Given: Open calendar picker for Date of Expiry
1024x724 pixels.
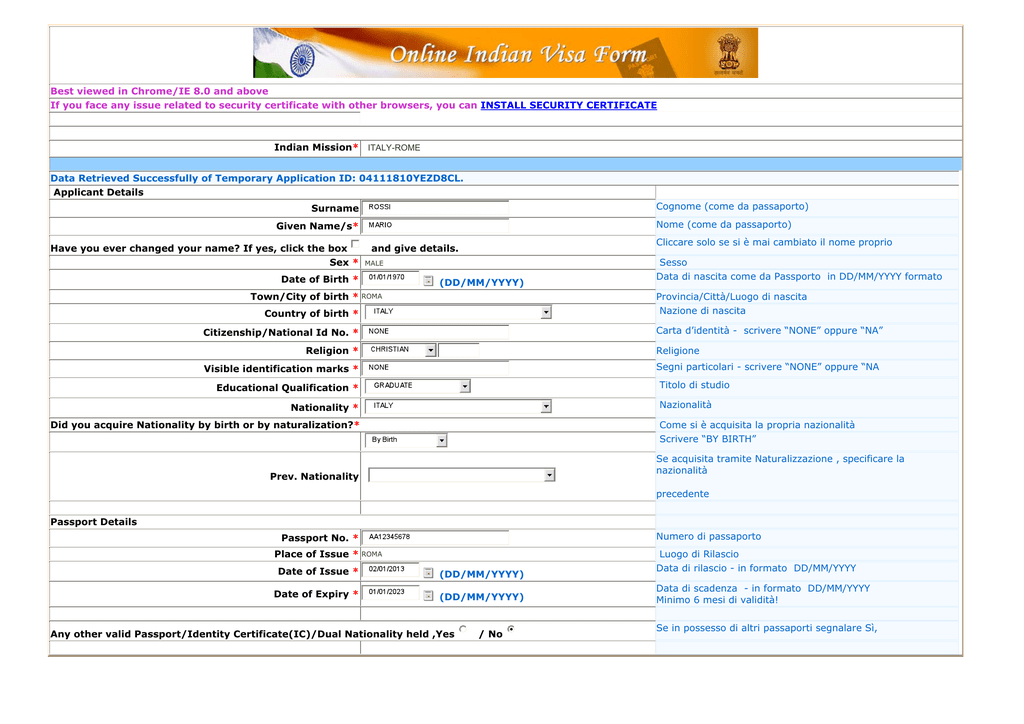Looking at the screenshot, I should (x=428, y=595).
